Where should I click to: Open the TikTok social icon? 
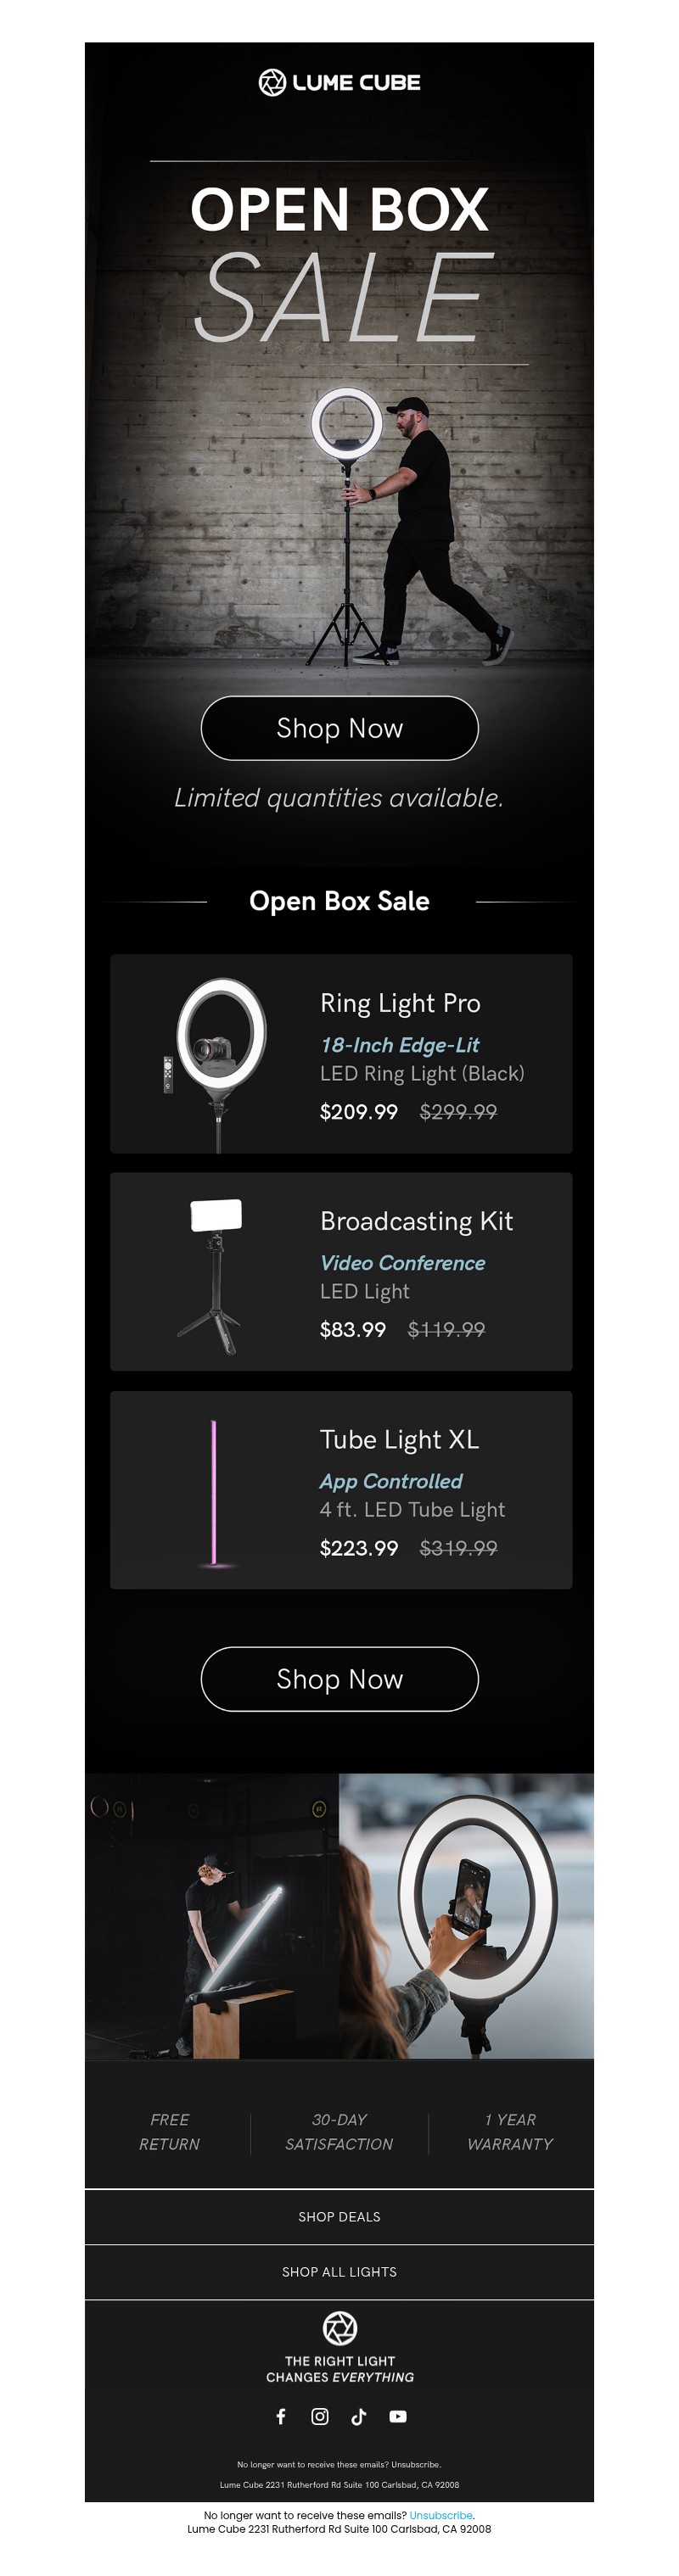[359, 2416]
